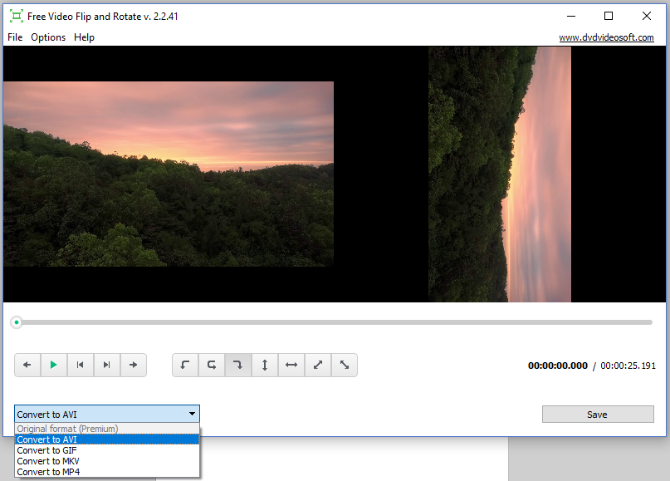Open the File menu
Image resolution: width=670 pixels, height=481 pixels.
[x=15, y=37]
